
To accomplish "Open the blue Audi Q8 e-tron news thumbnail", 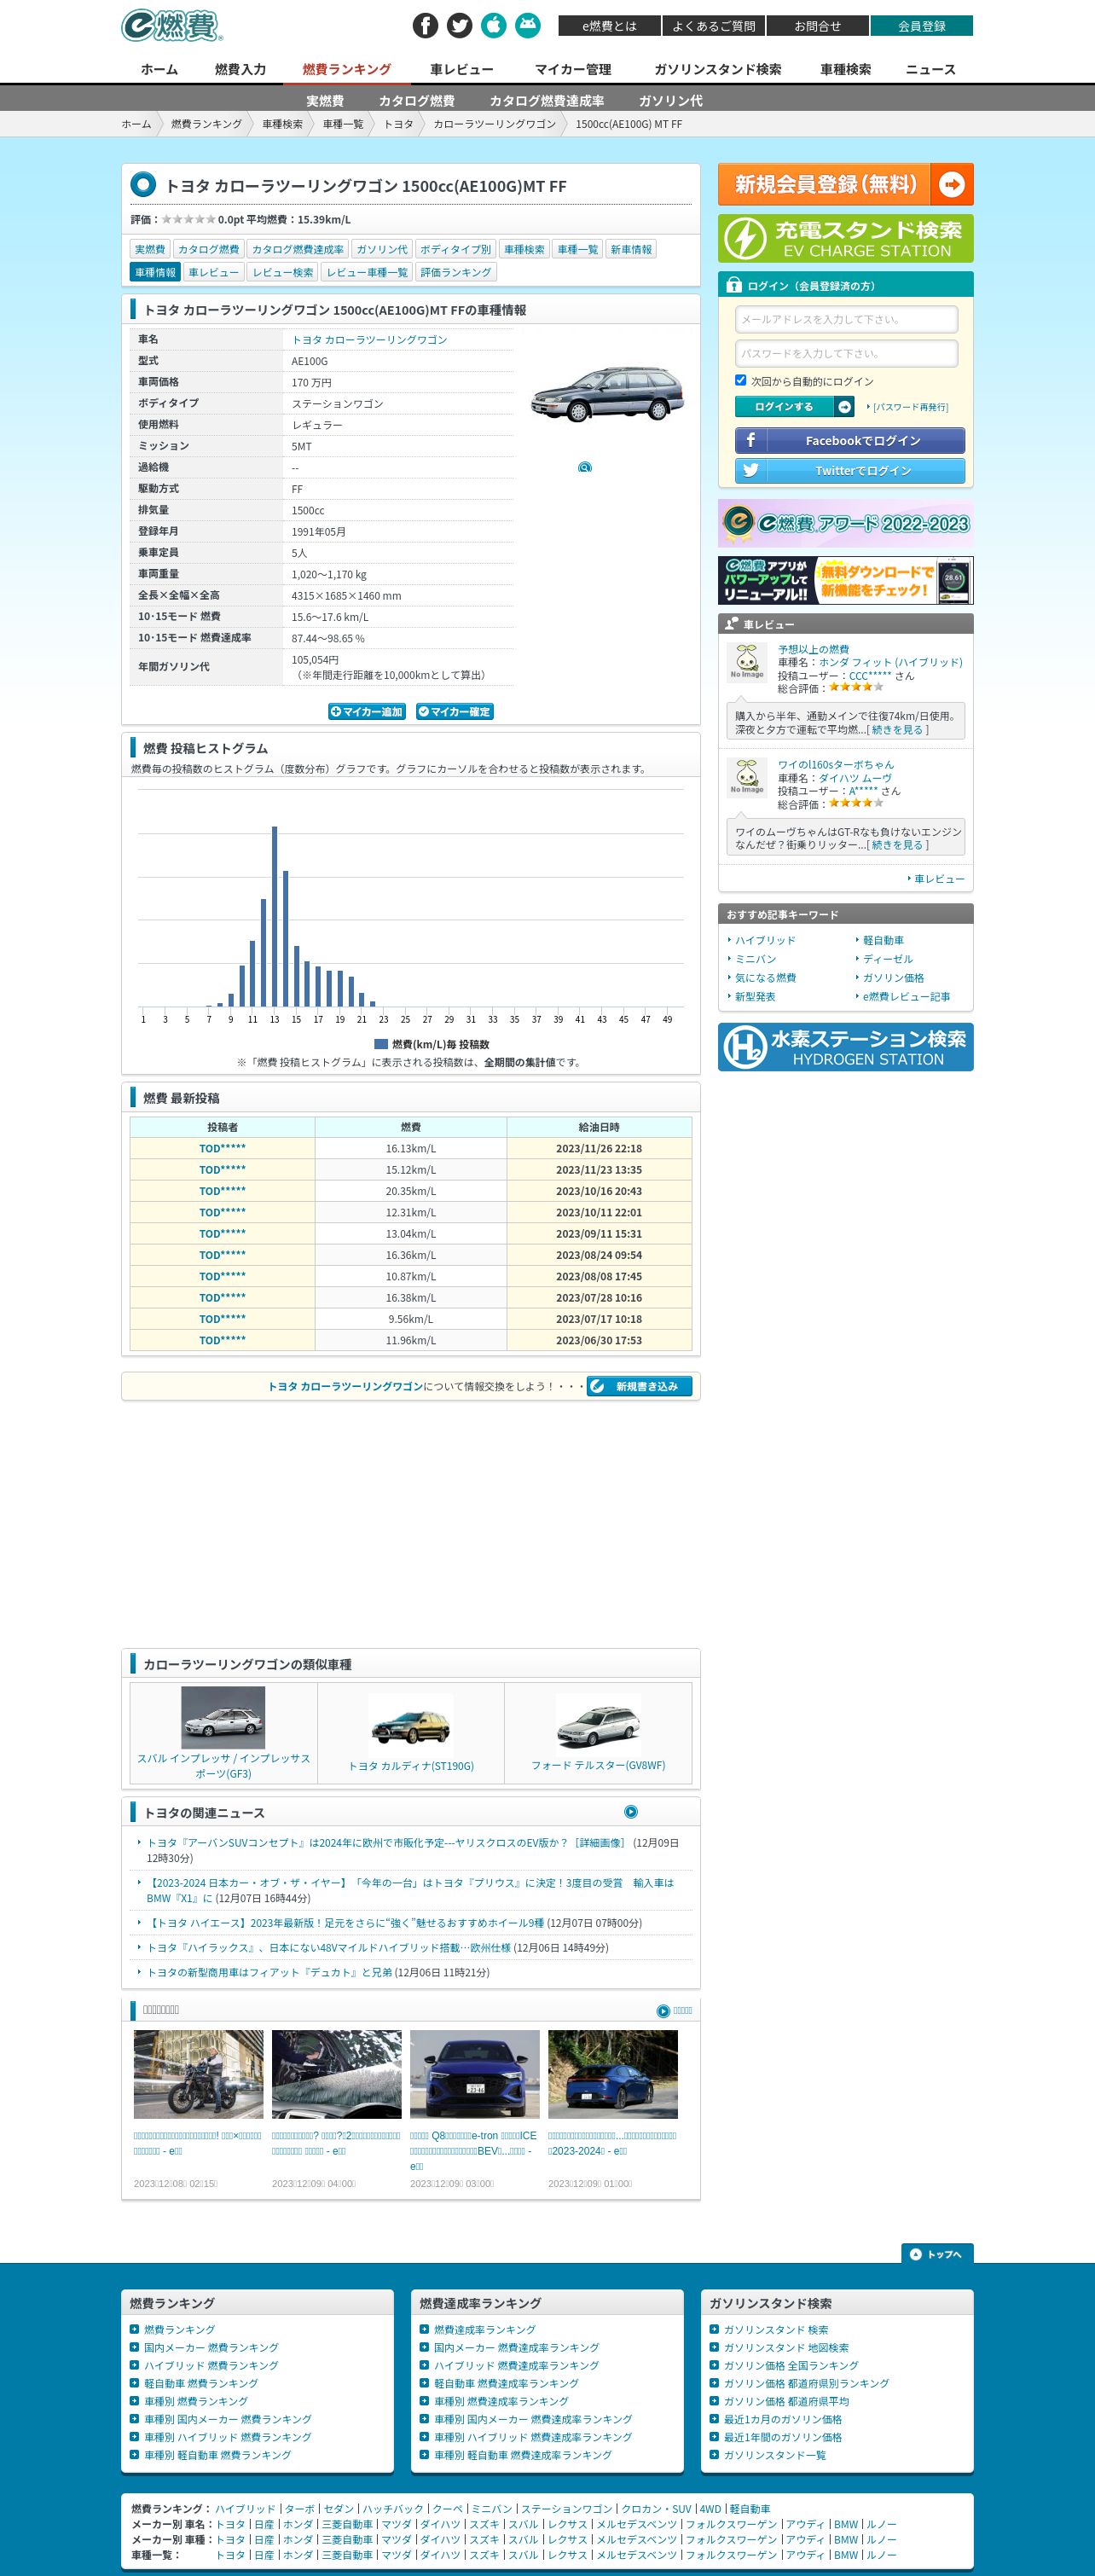I will (475, 2074).
